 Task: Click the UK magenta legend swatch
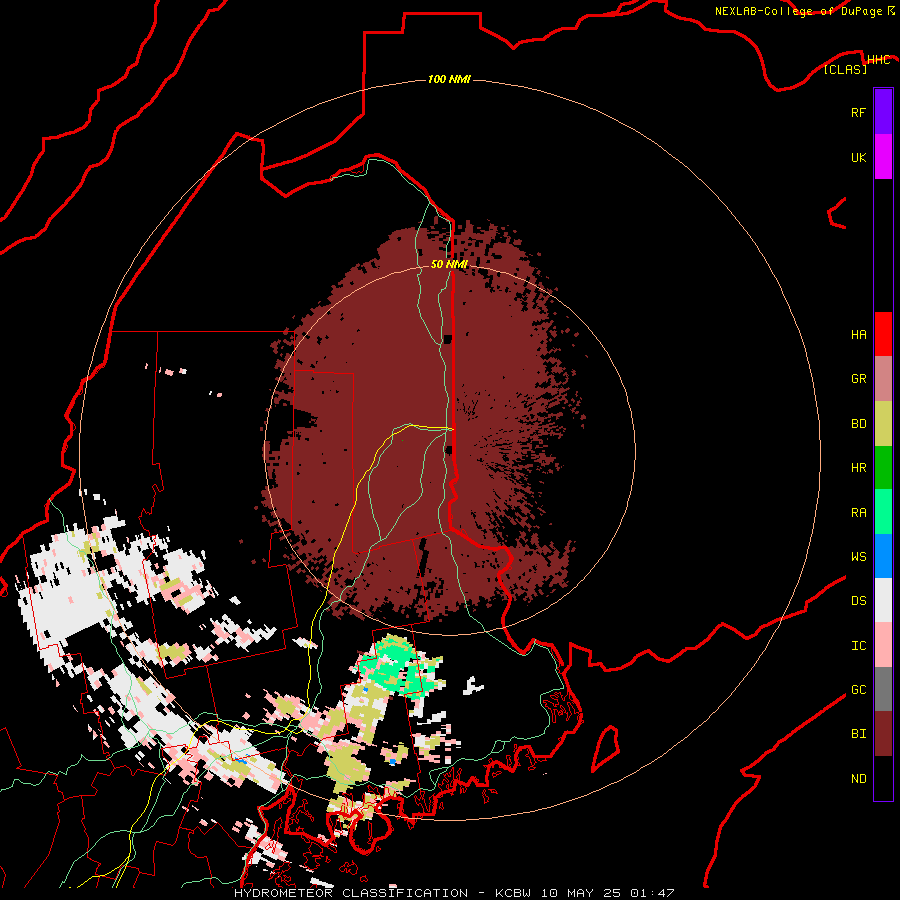883,157
